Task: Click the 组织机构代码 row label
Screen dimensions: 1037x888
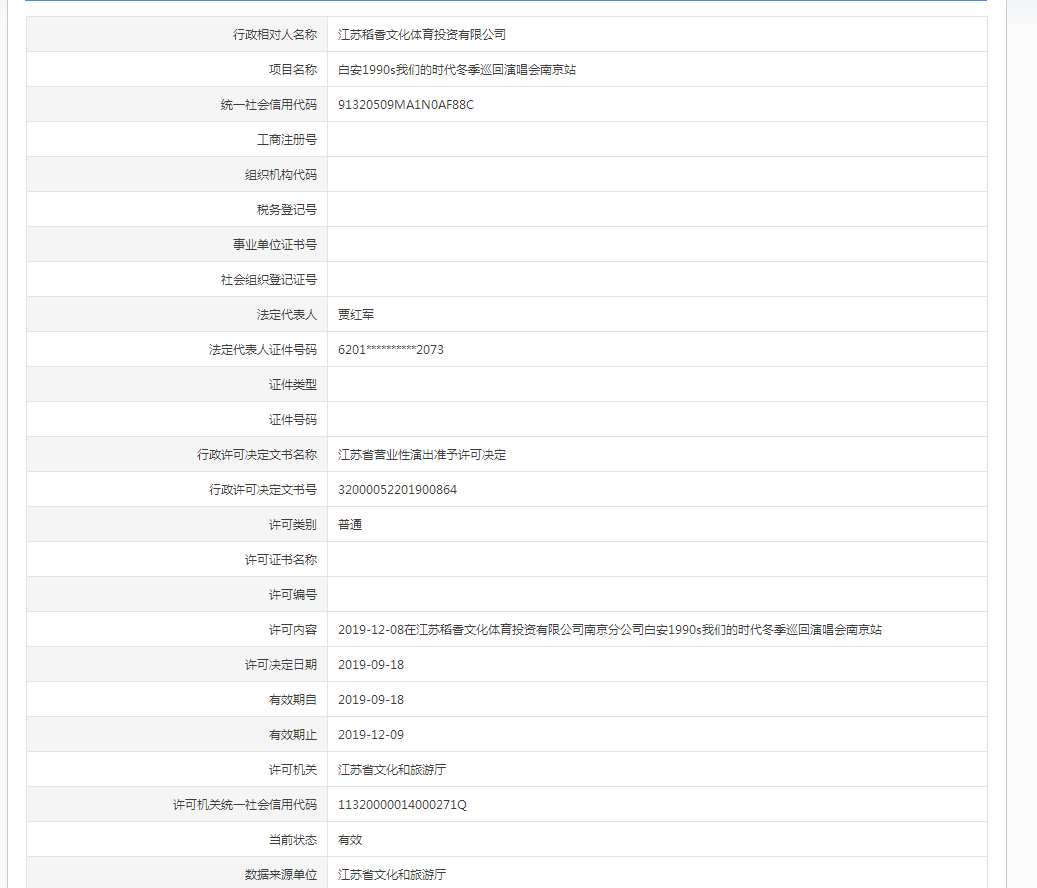Action: click(281, 175)
